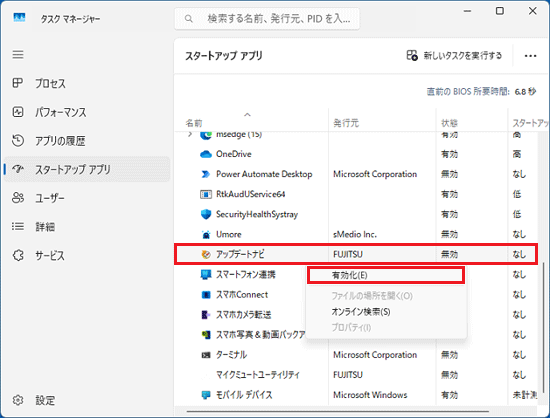Click FUJITSU publisher in アップデートナビ row
This screenshot has width=550, height=418.
[348, 254]
